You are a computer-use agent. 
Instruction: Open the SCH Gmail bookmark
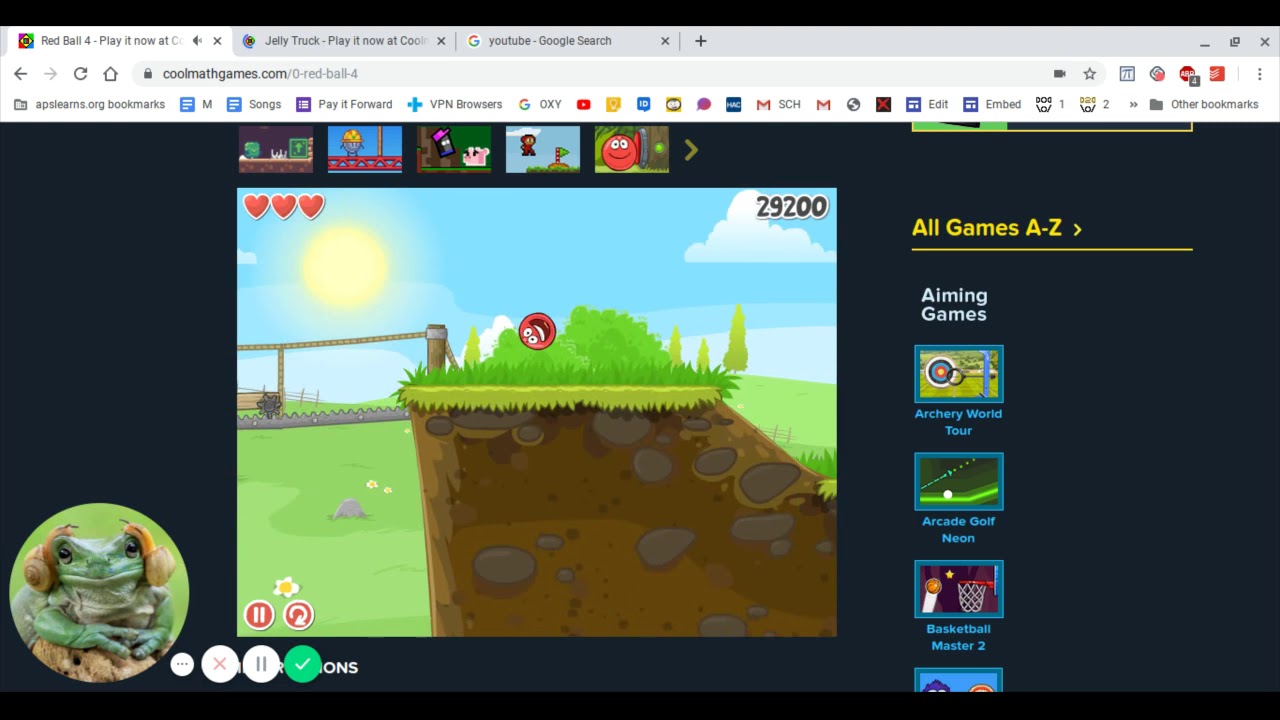(x=779, y=104)
